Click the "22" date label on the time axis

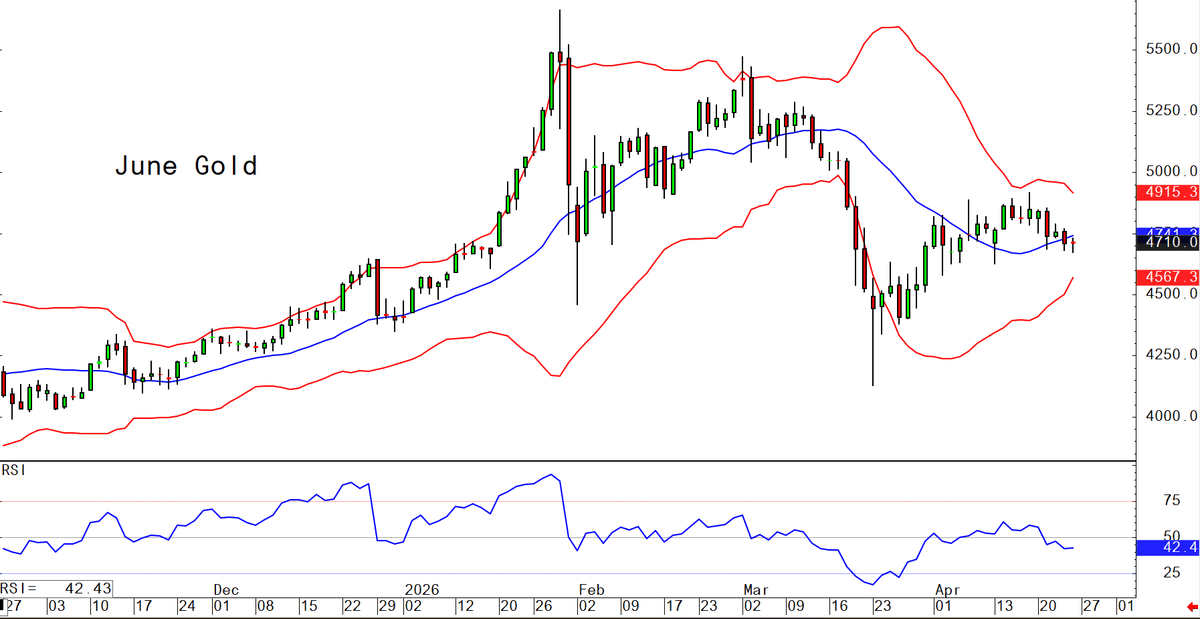tap(351, 606)
